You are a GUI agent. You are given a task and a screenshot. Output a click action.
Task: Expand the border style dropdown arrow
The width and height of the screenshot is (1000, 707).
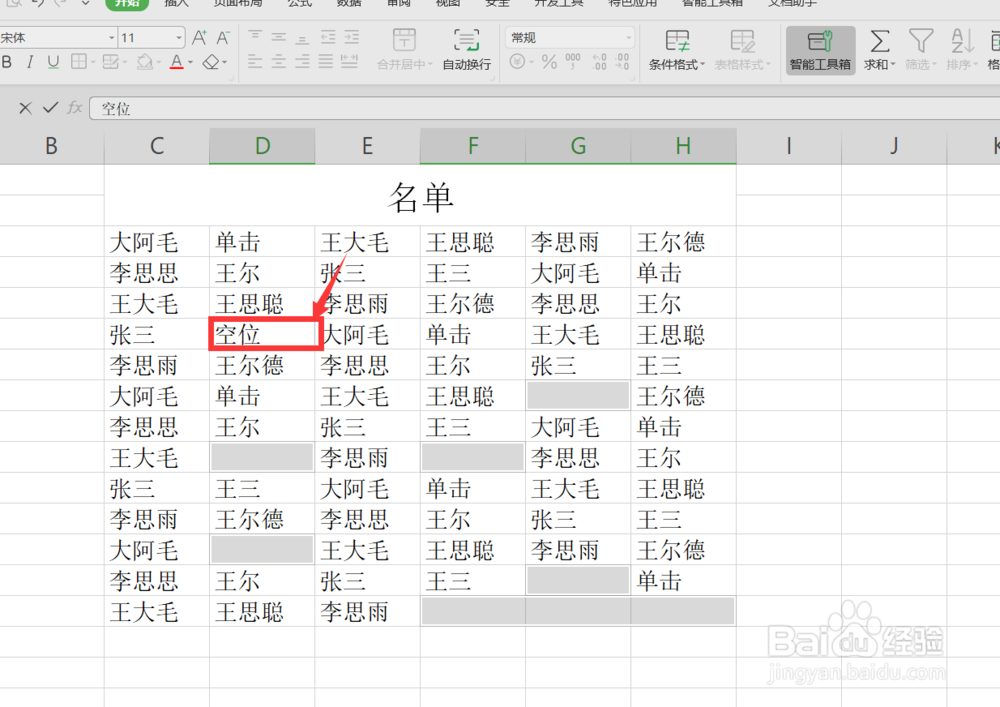coord(92,62)
